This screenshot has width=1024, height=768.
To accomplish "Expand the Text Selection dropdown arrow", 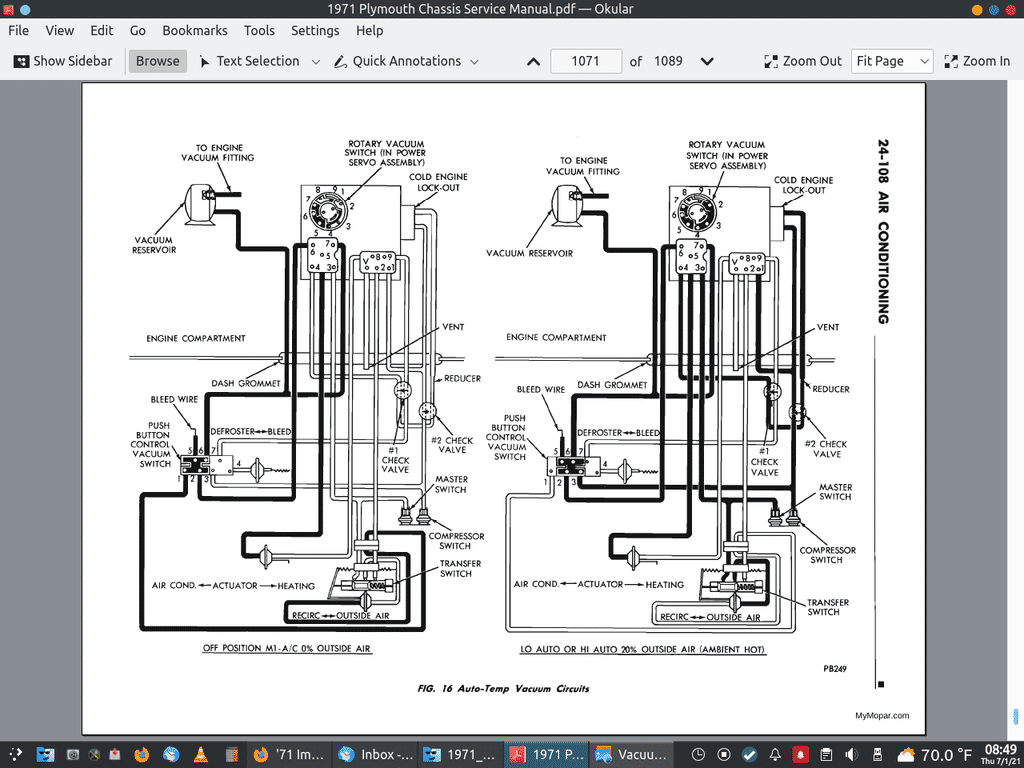I will pyautogui.click(x=316, y=62).
